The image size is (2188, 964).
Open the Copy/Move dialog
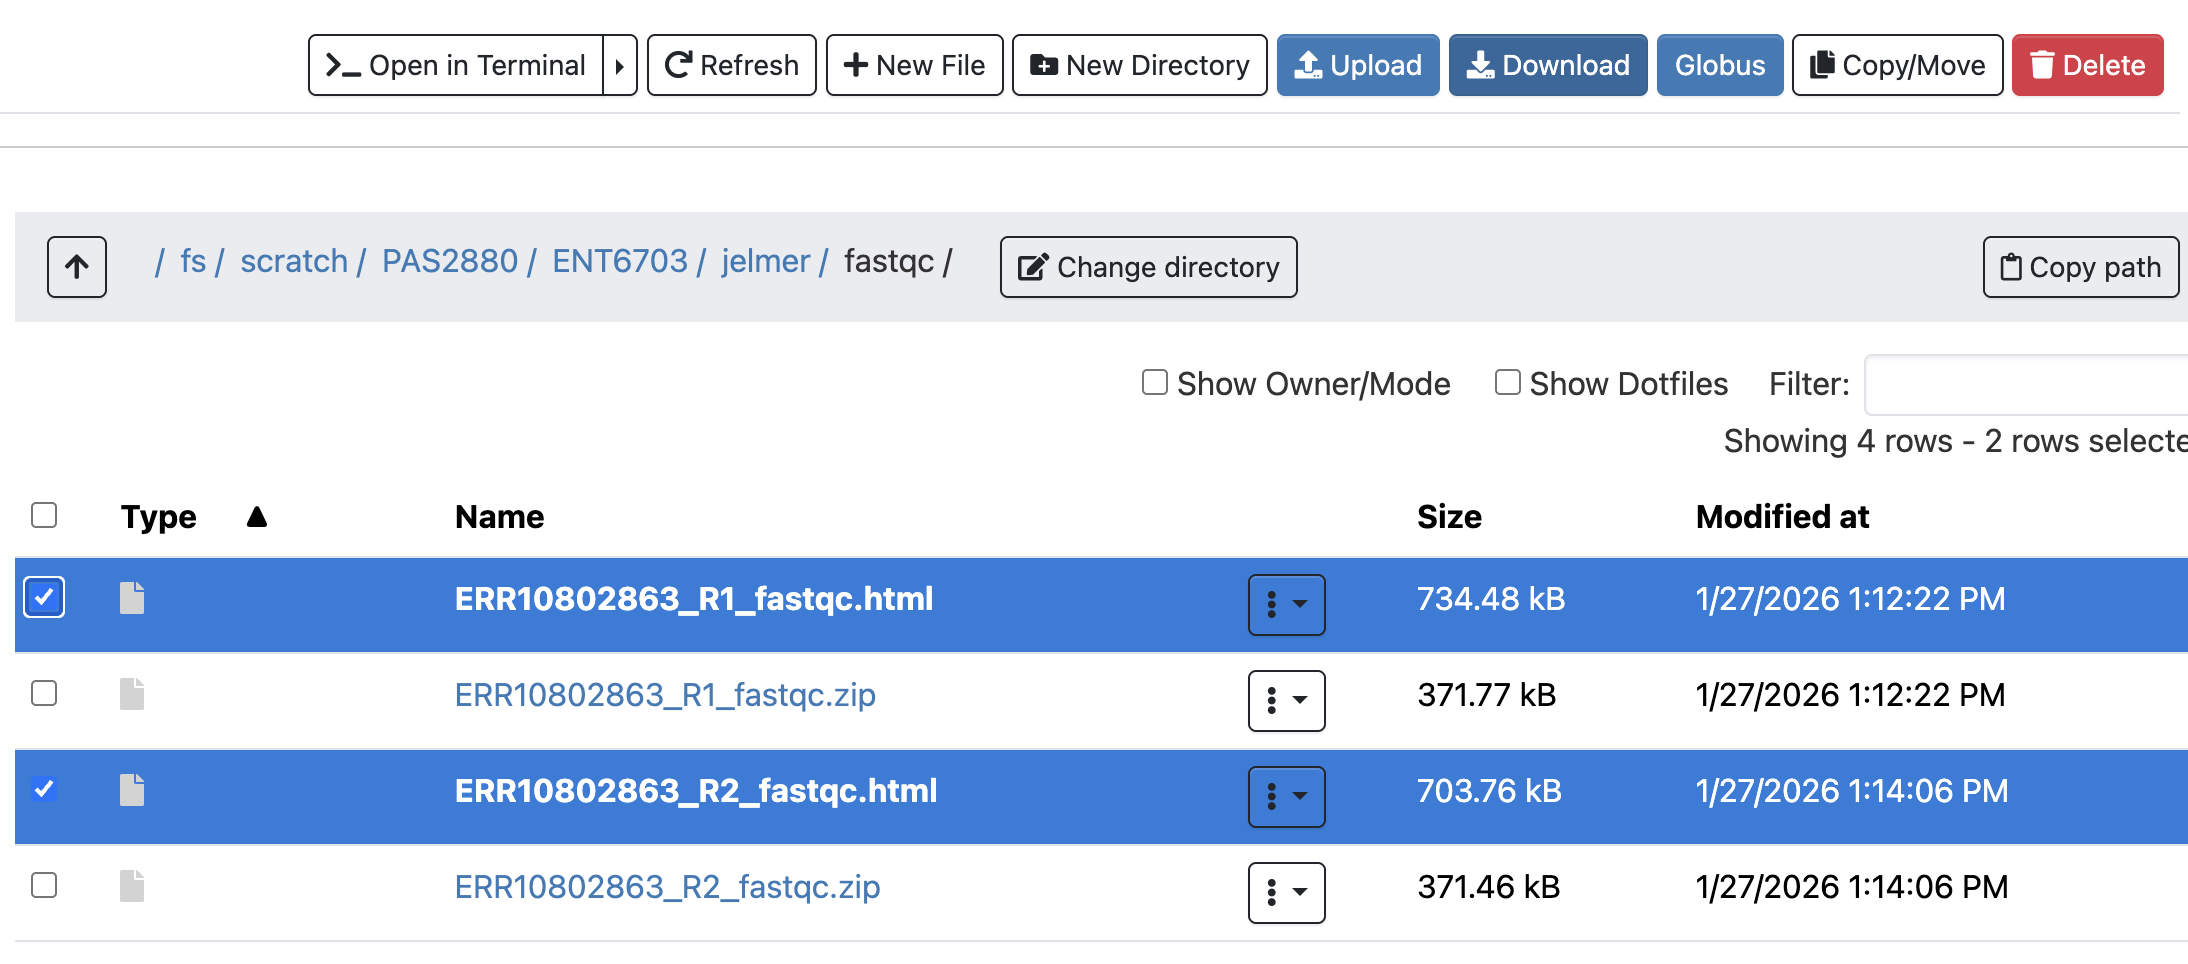click(x=1897, y=66)
